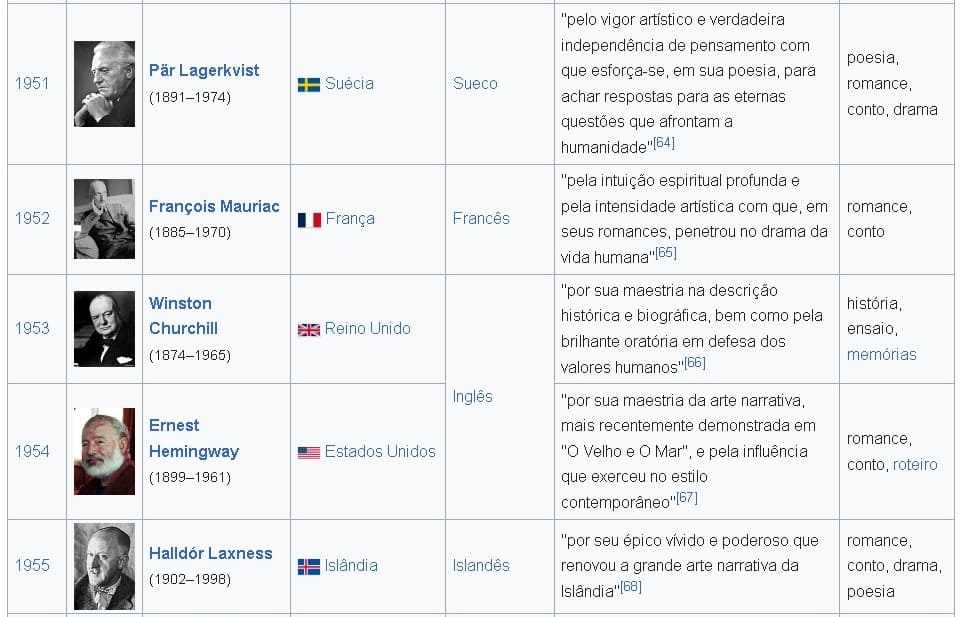Open the year 1952 link
Screen dimensions: 960x617
(x=32, y=218)
